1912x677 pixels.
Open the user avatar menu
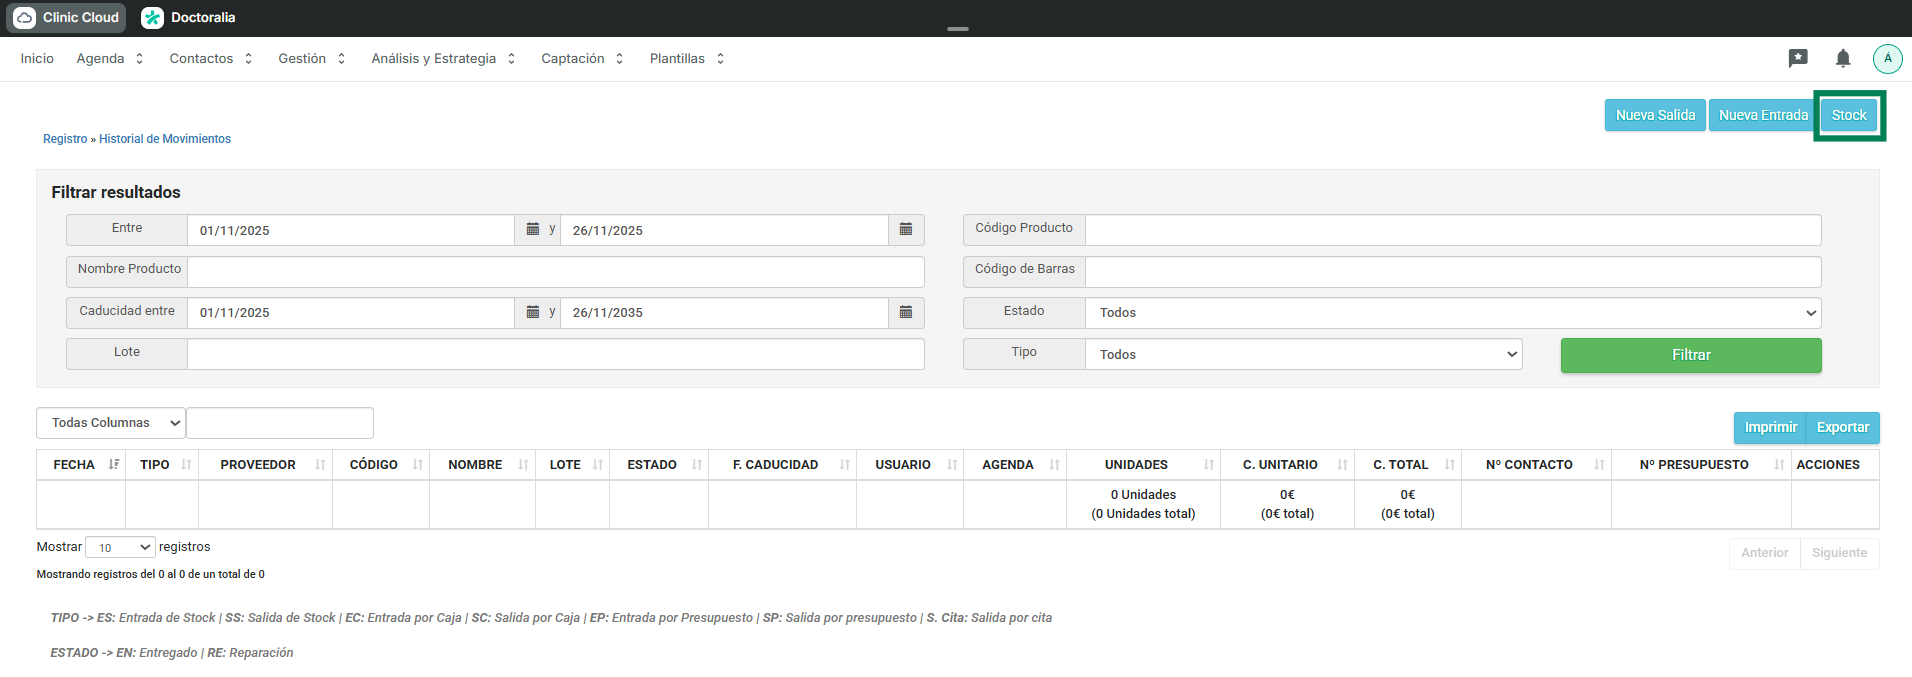(1887, 58)
